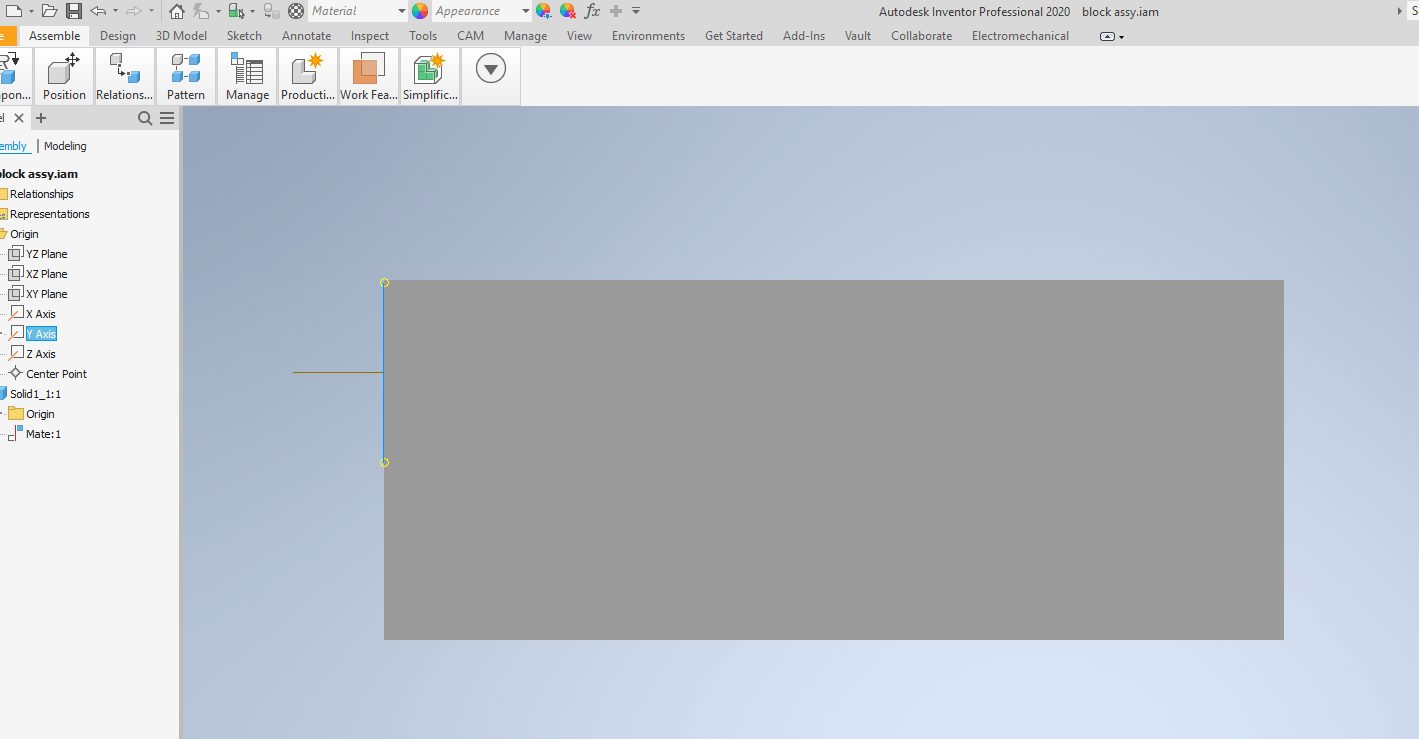Open the Manage bill of materials icon

click(246, 75)
